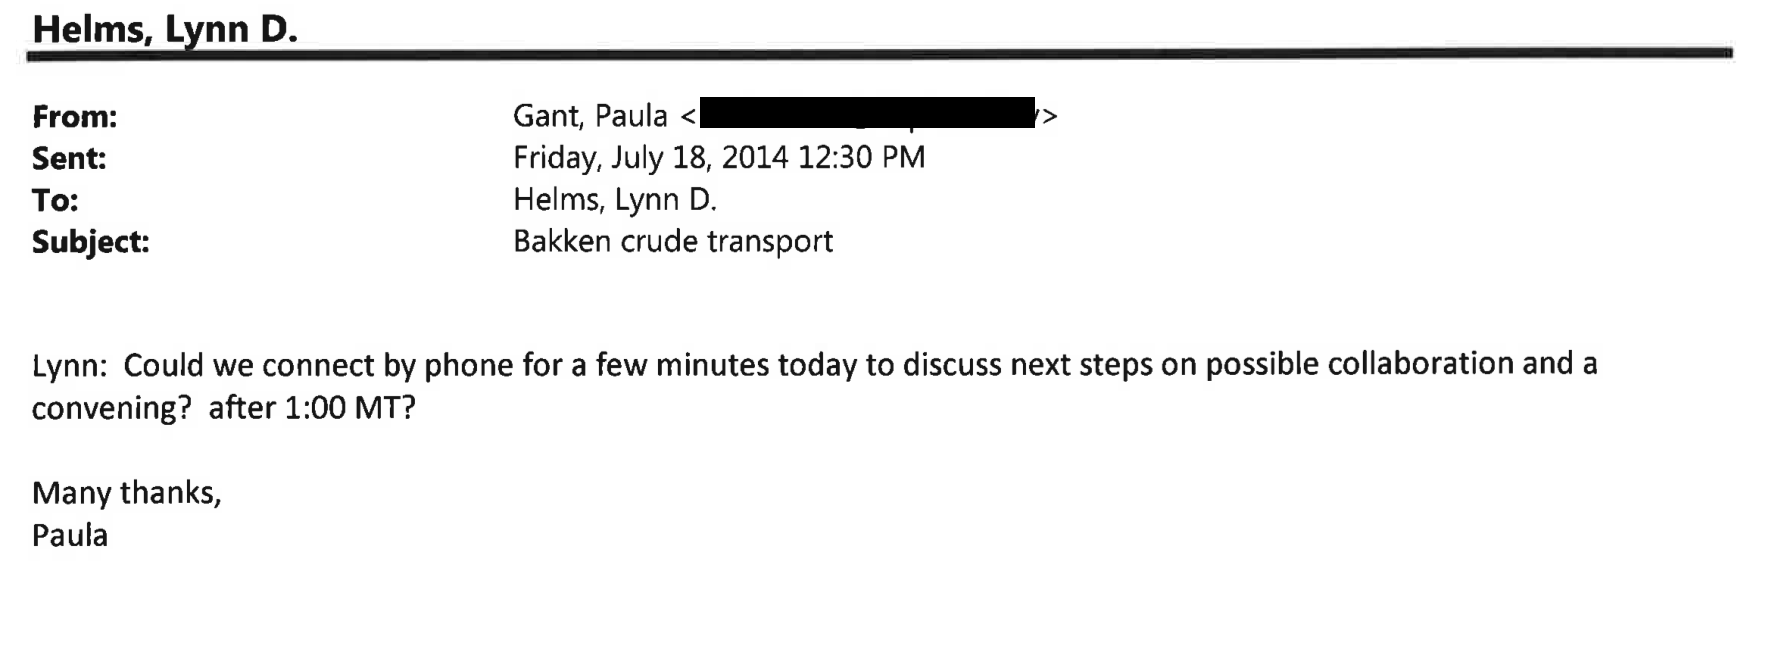Viewport: 1766px width, 654px height.
Task: Click the sent date Friday, July 18, 2014
Action: click(652, 158)
